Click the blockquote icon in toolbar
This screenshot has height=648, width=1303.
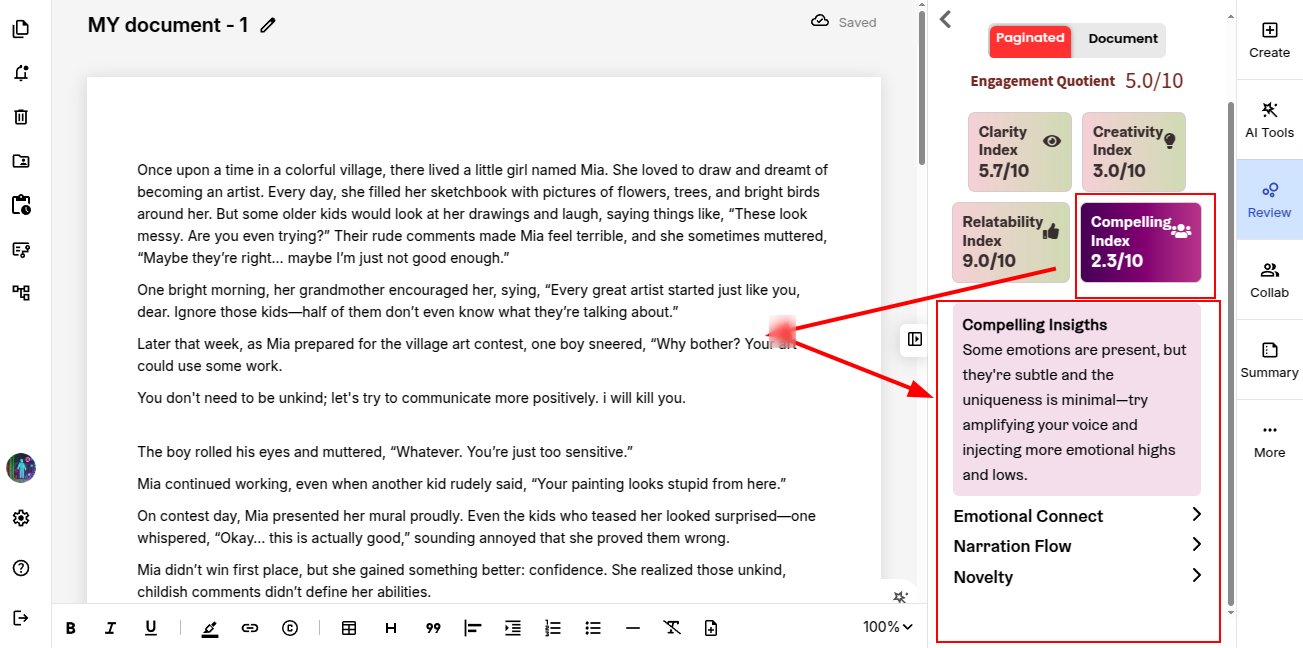[433, 628]
